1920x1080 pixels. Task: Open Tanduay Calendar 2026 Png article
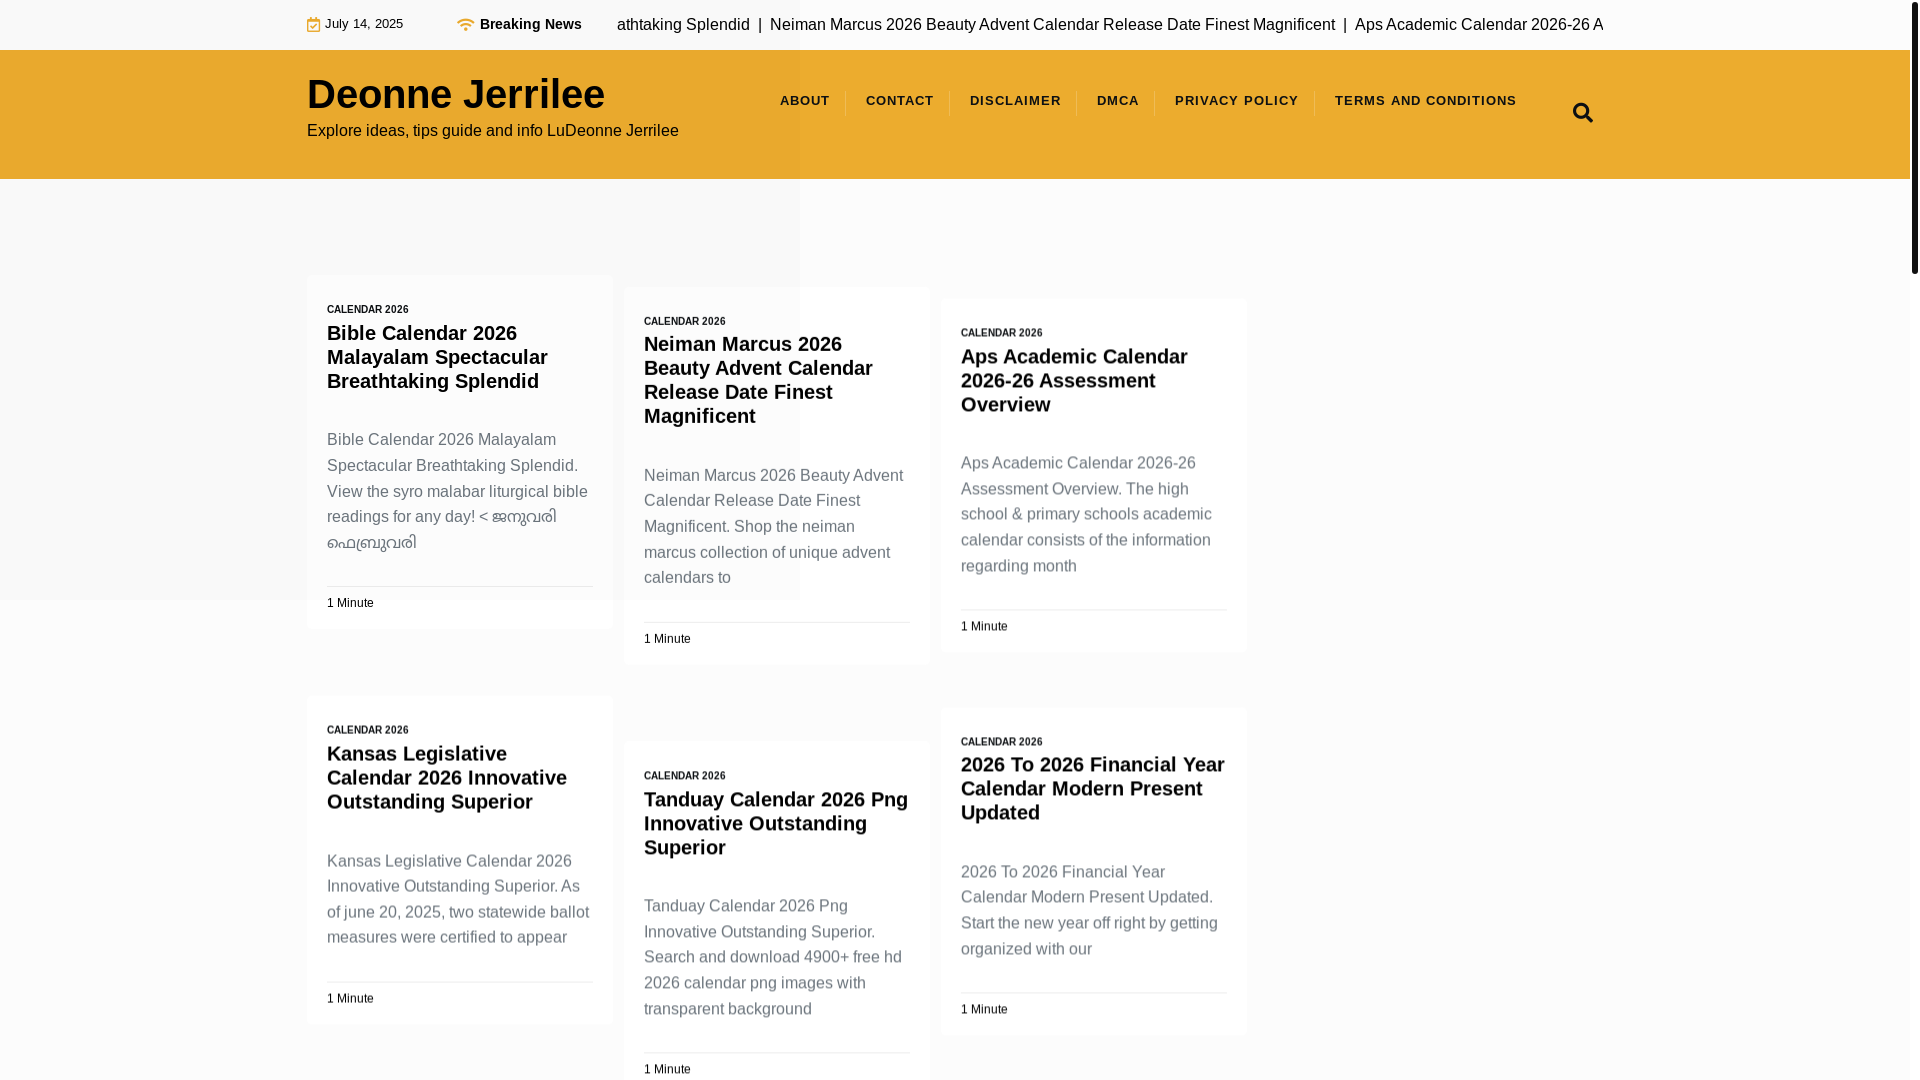(776, 823)
